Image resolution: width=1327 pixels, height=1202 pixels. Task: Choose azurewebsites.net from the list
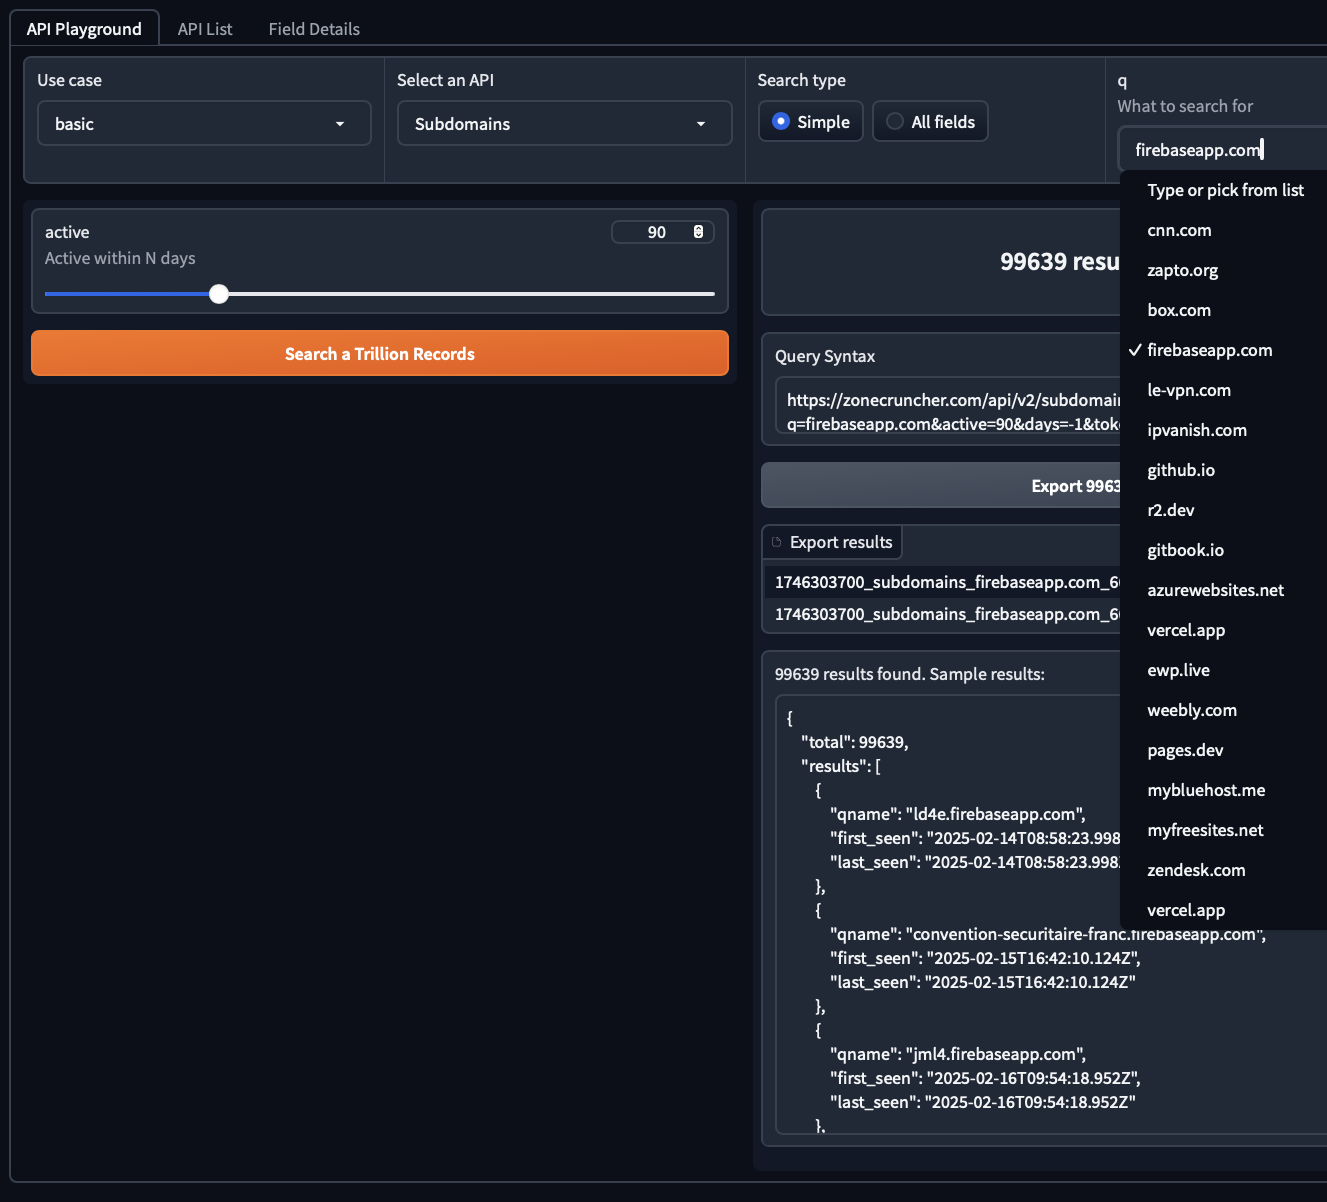coord(1223,590)
